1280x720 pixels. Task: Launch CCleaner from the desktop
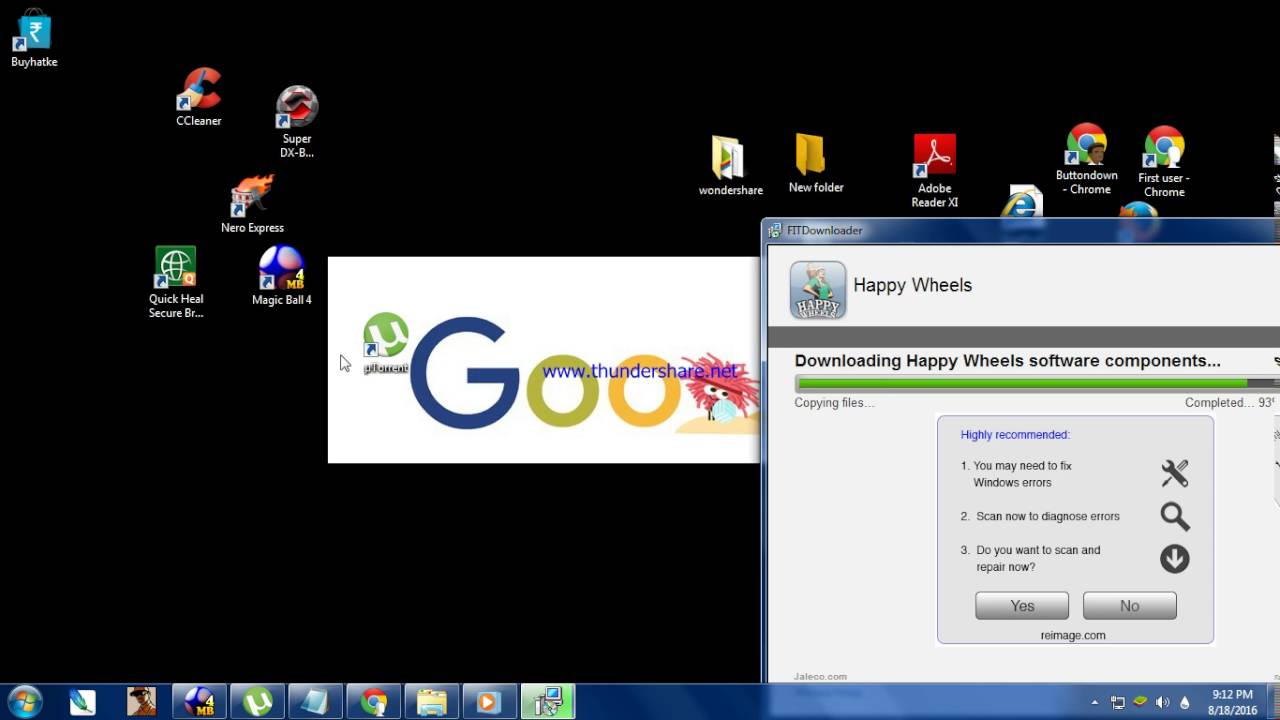(199, 97)
